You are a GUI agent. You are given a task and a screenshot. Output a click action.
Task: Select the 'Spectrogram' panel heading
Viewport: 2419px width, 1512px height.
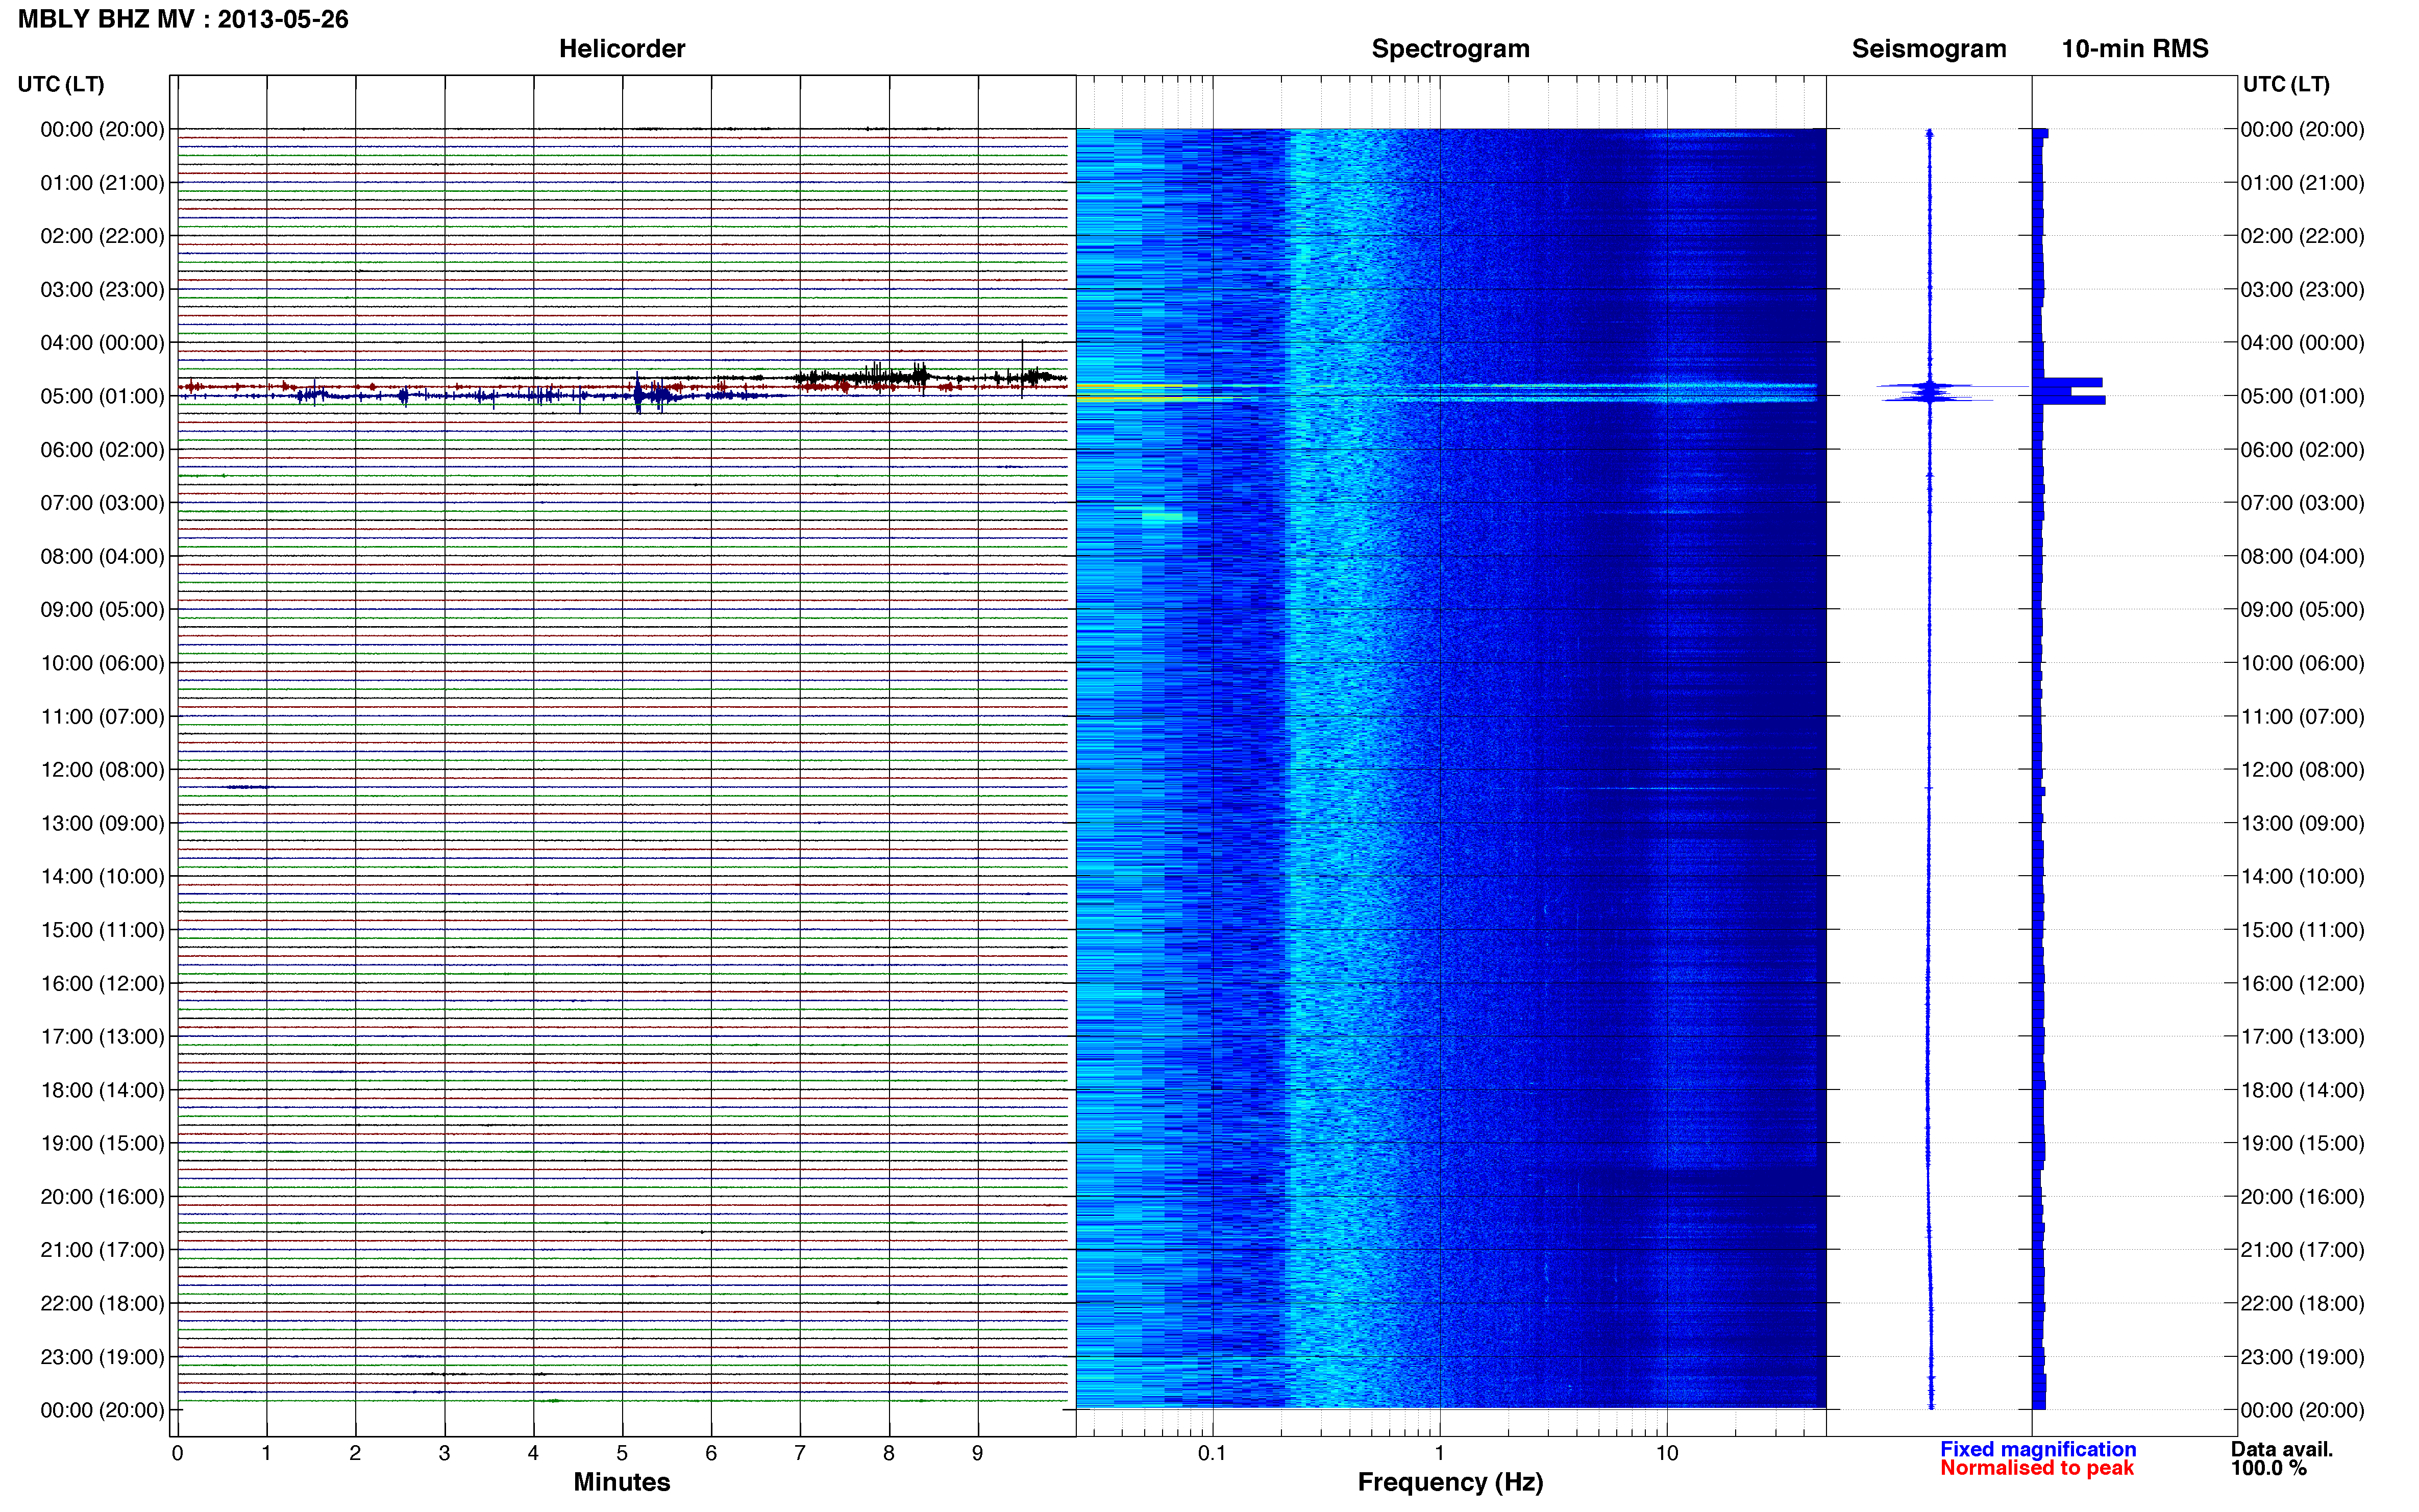point(1450,49)
